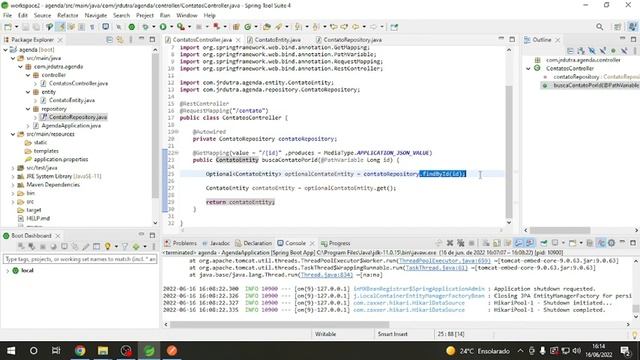This screenshot has height=360, width=640.
Task: Open ThreadPoolExecutor.java:659 stack trace link
Action: (x=444, y=261)
